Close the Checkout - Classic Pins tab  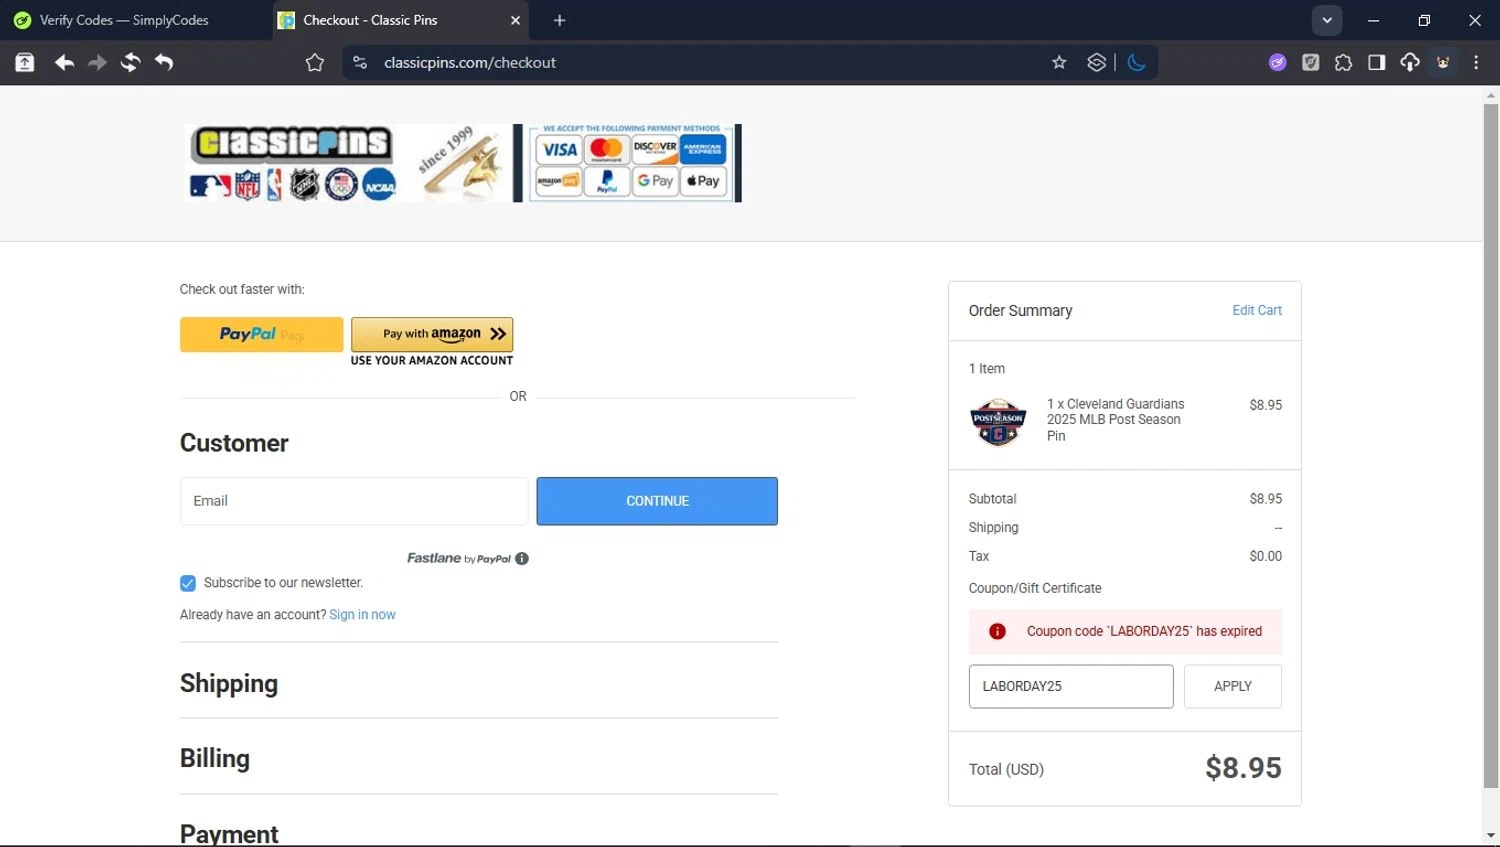point(515,20)
